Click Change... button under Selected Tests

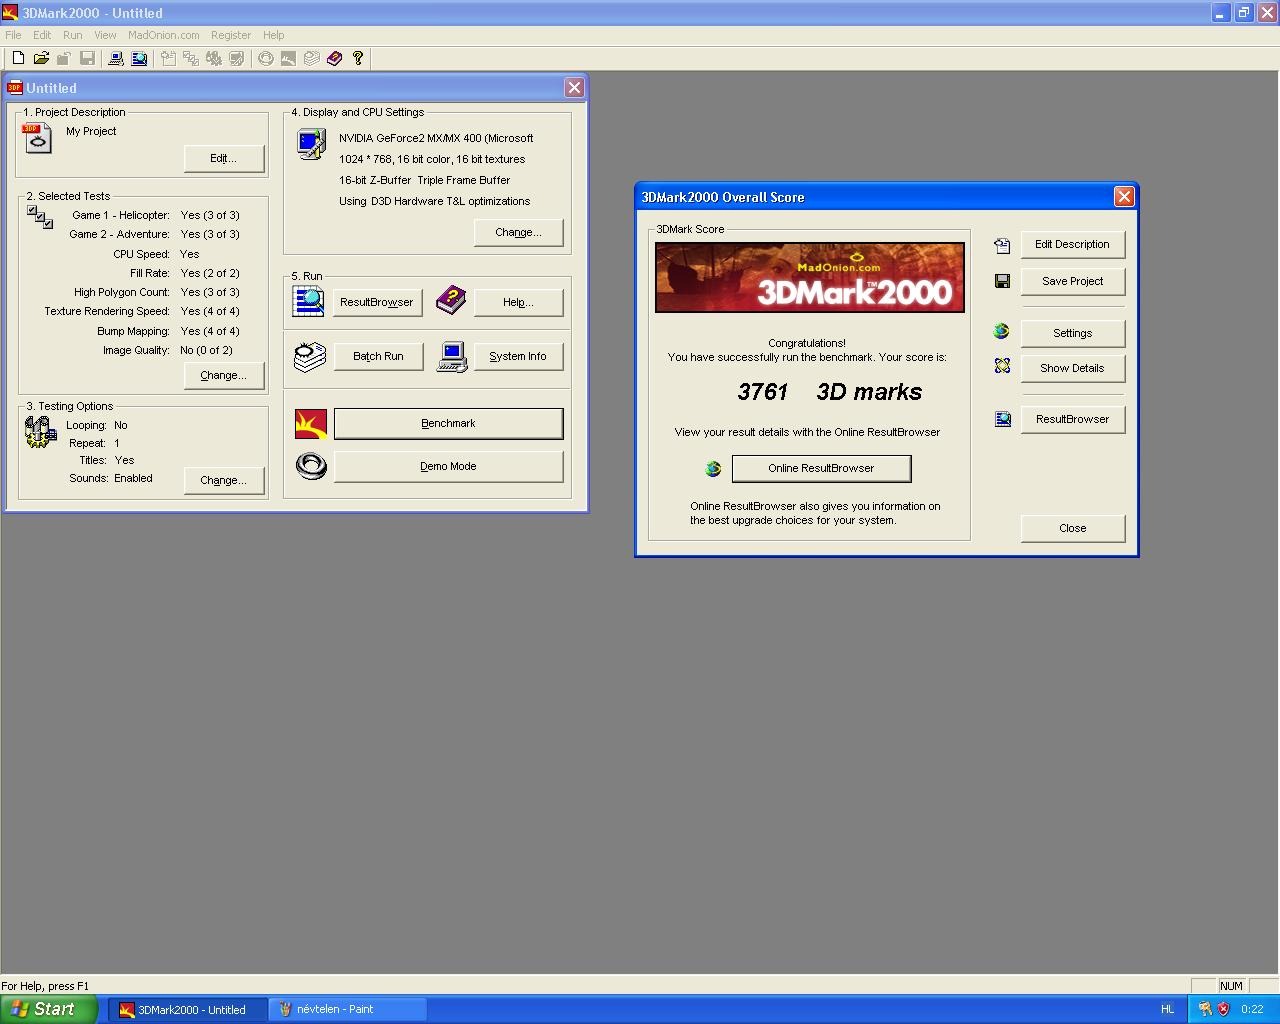(224, 375)
